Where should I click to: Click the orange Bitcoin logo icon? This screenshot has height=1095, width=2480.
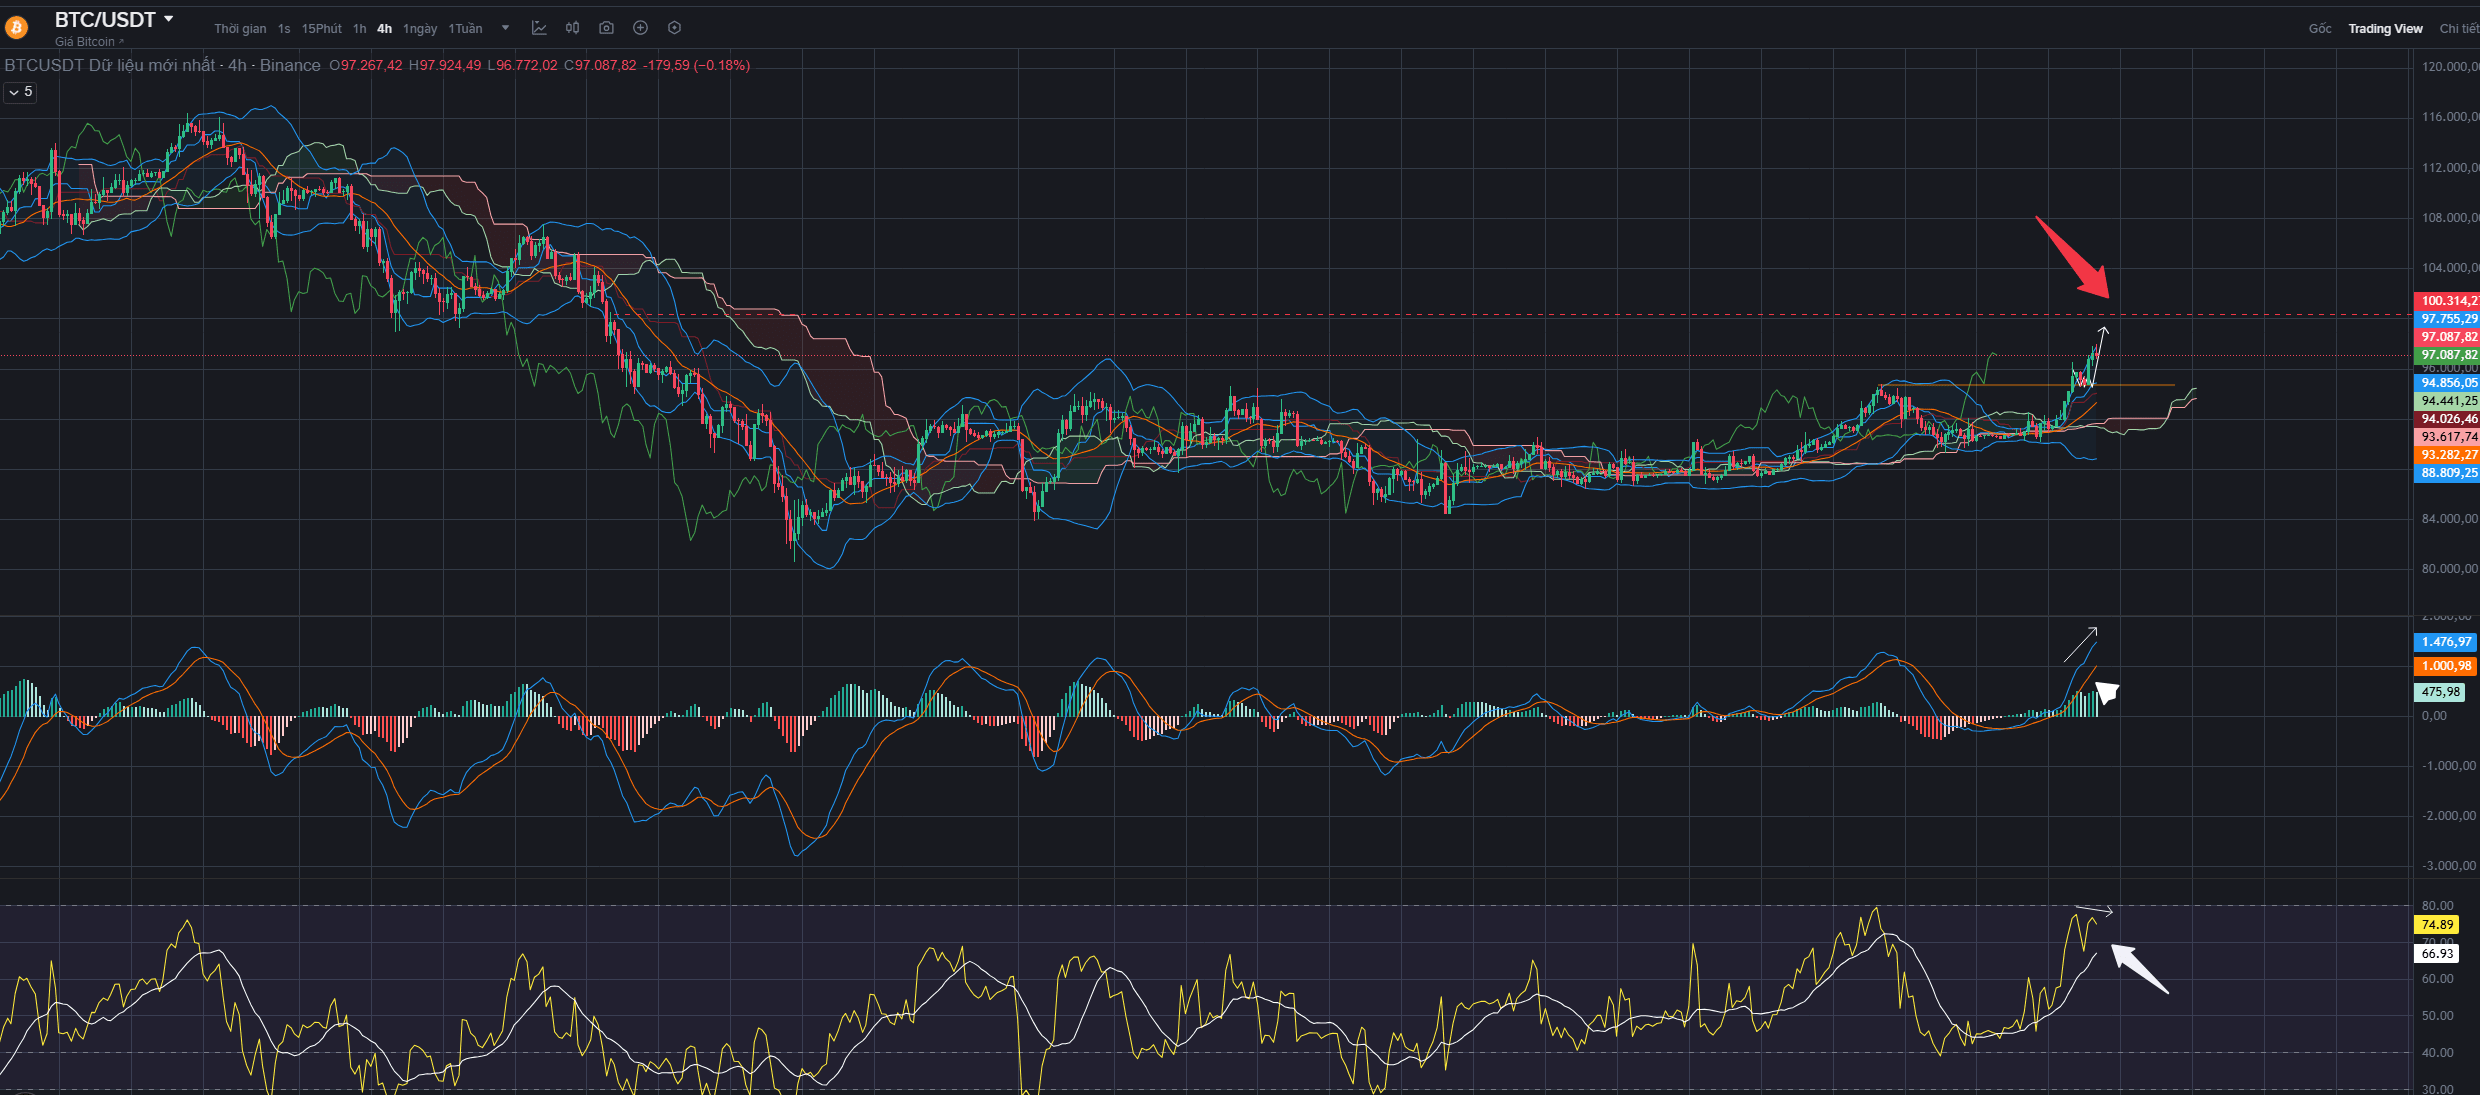click(x=17, y=28)
